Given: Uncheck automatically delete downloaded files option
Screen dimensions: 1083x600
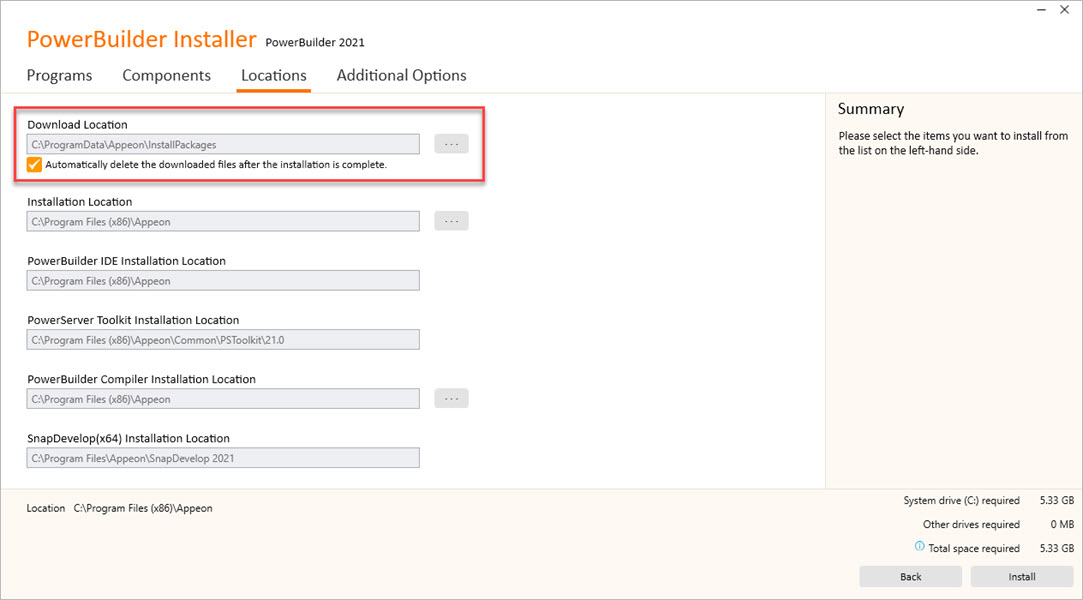Looking at the screenshot, I should (x=33, y=164).
